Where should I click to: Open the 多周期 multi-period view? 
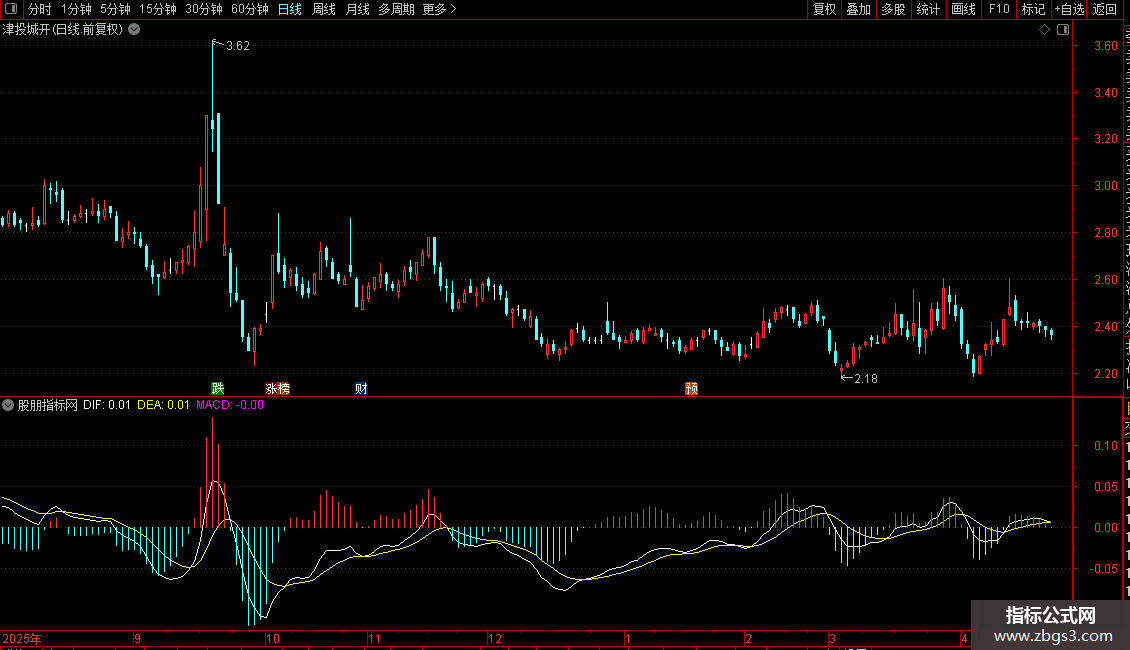pyautogui.click(x=396, y=9)
